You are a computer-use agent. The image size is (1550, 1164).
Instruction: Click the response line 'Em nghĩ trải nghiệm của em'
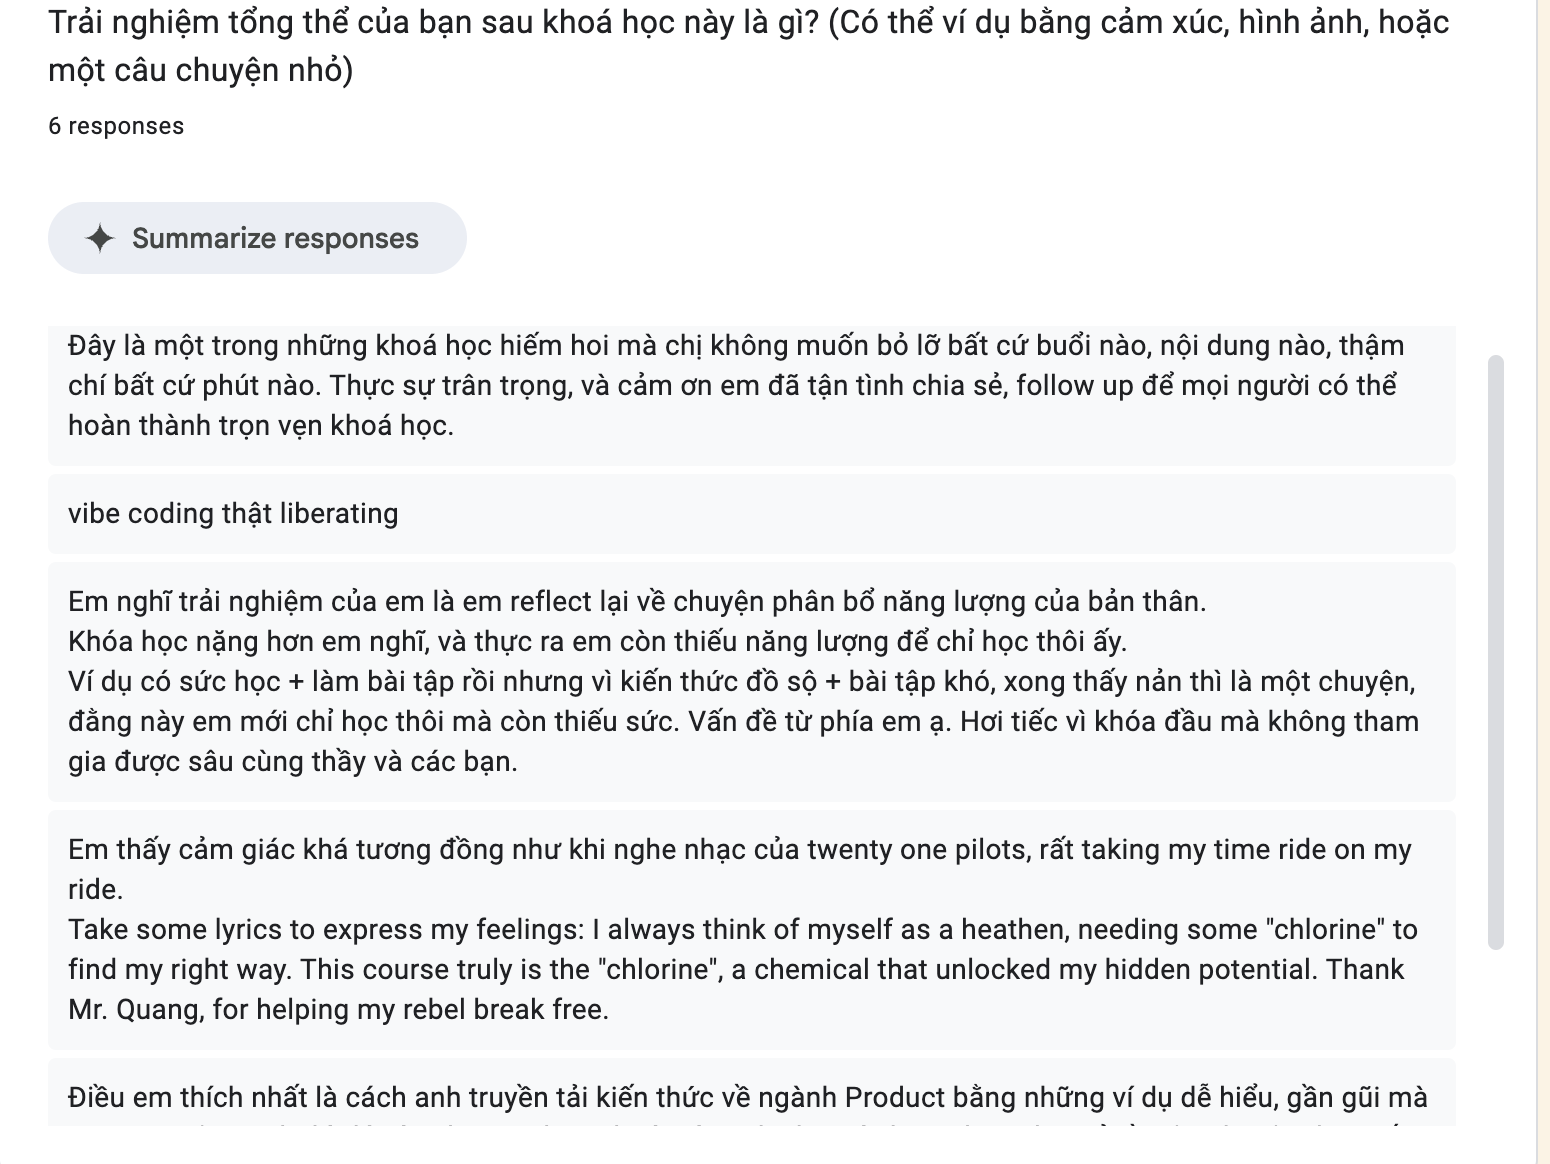[637, 602]
